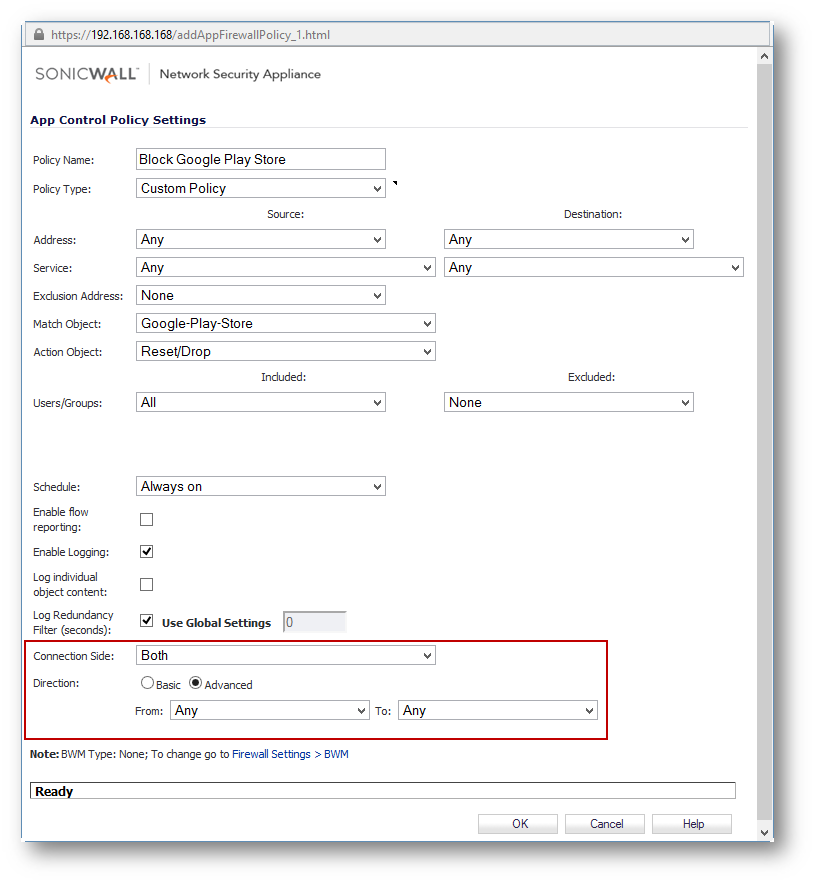The image size is (816, 884).
Task: Uncheck Use Global Settings checkbox
Action: 147,621
